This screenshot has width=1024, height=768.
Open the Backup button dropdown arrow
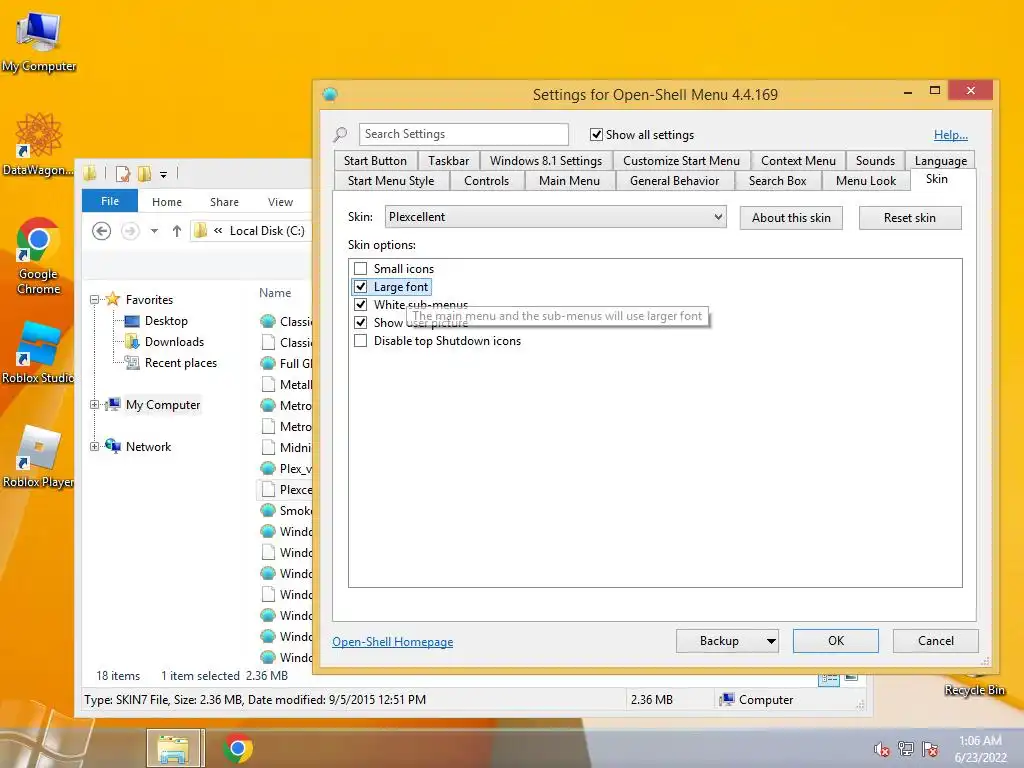[771, 641]
